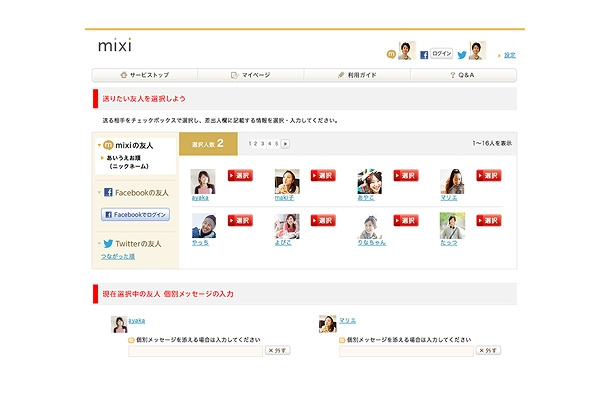Expand the Twitterの友人 sidebar section
Viewport: 610px width, 400px height.
99,244
